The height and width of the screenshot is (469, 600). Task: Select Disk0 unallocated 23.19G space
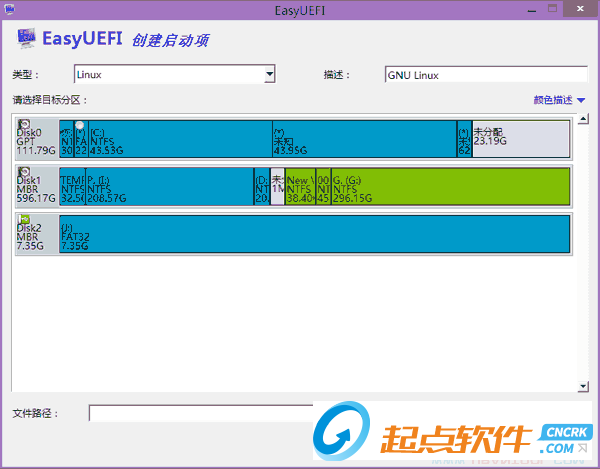pyautogui.click(x=521, y=139)
